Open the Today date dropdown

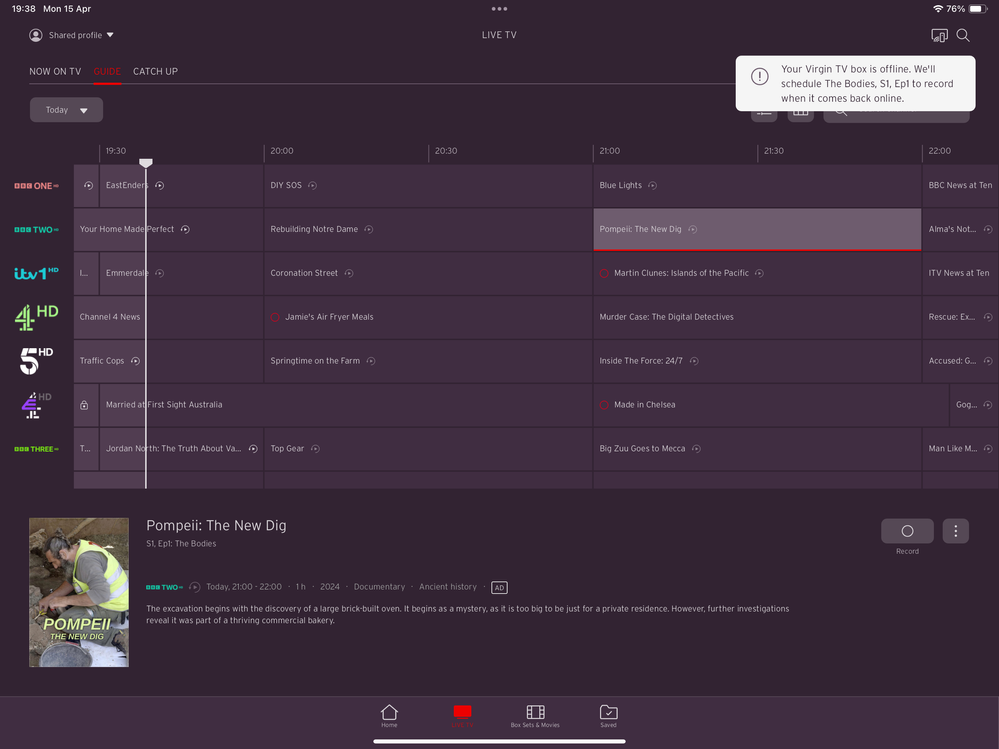[x=66, y=110]
